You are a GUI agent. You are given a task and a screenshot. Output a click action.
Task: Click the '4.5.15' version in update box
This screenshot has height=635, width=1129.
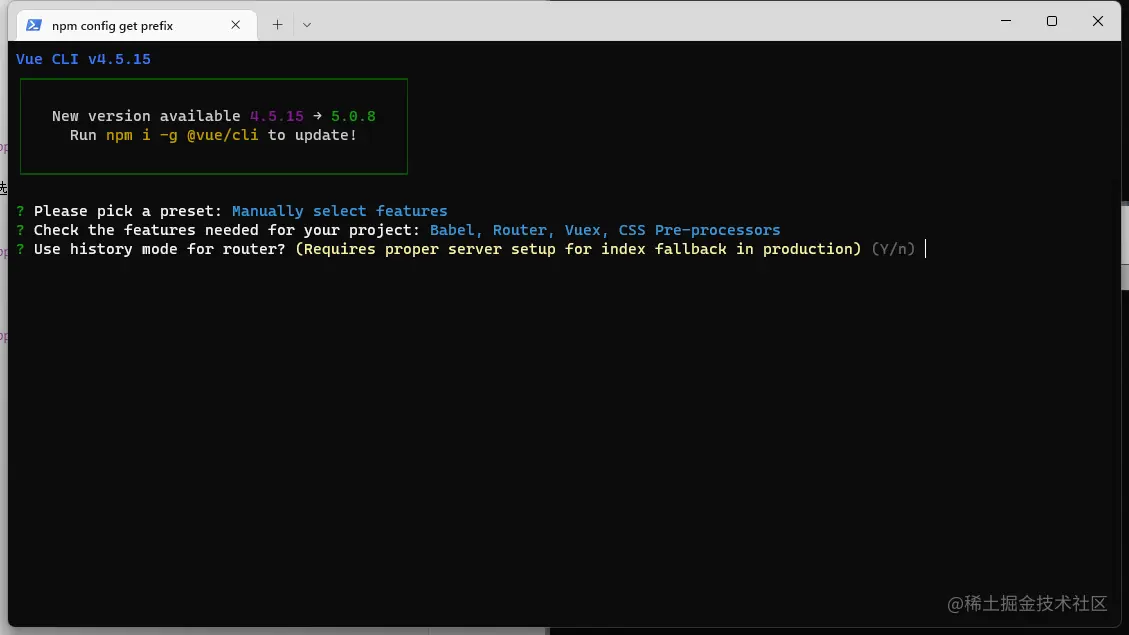pos(276,116)
